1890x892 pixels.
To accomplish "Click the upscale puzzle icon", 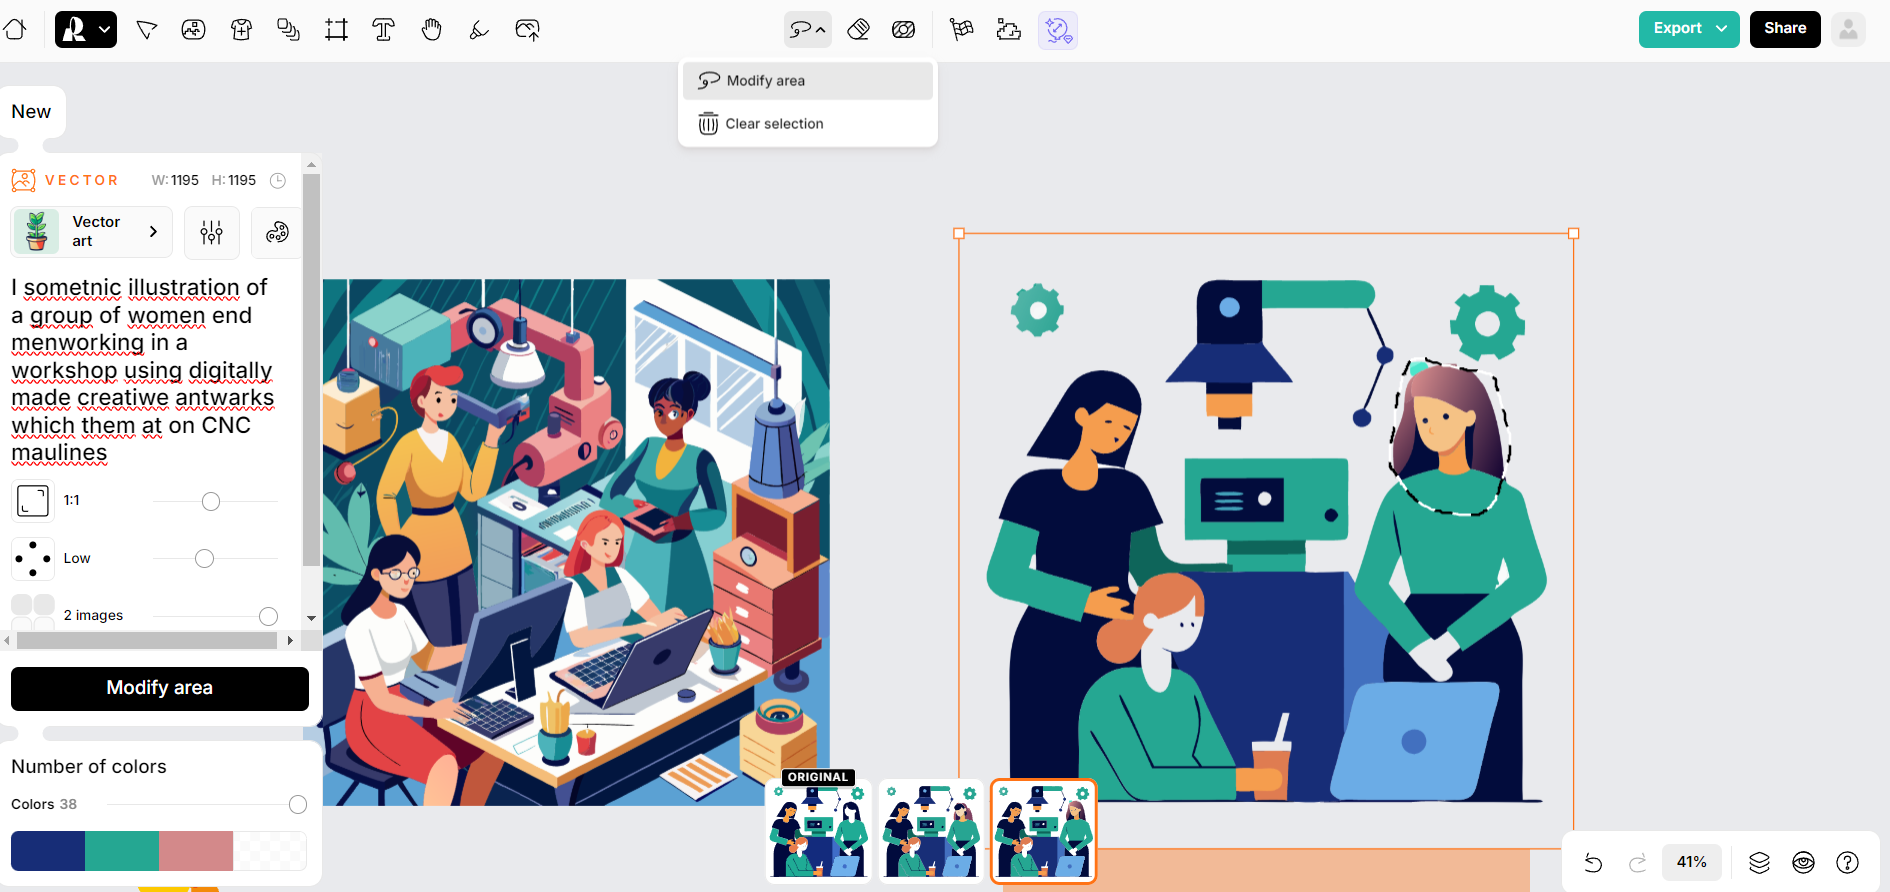I will point(1009,30).
